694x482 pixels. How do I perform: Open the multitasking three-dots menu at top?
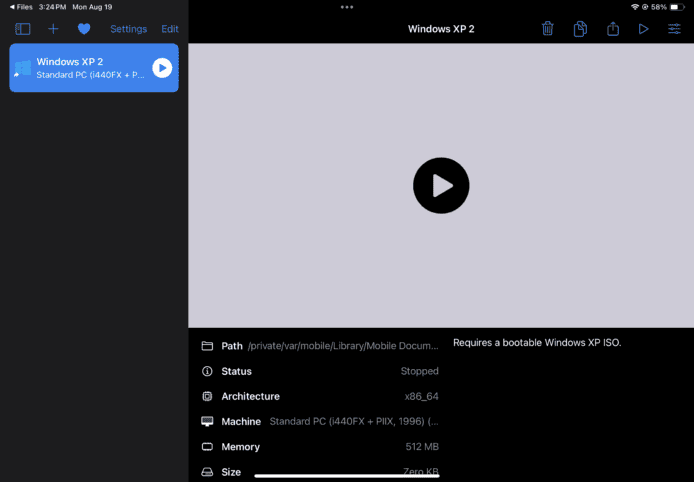[x=347, y=7]
